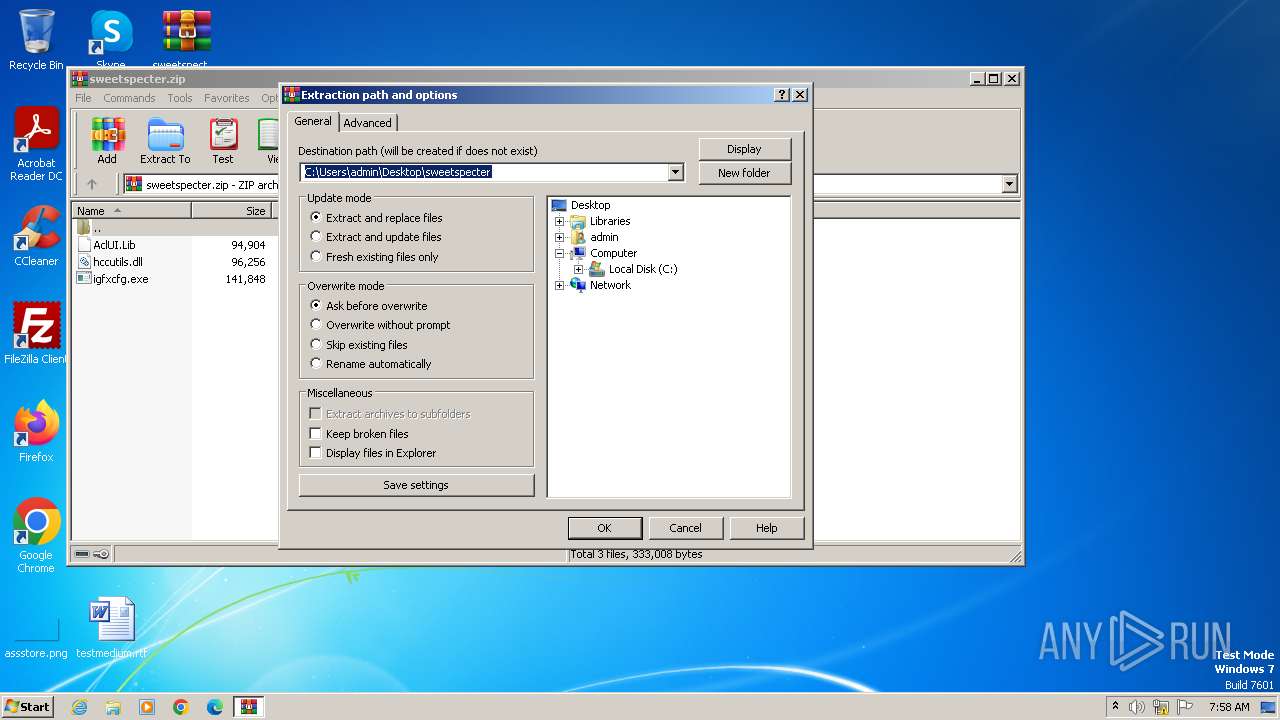Click Internet Explorer taskbar icon
The height and width of the screenshot is (720, 1280).
pyautogui.click(x=79, y=707)
